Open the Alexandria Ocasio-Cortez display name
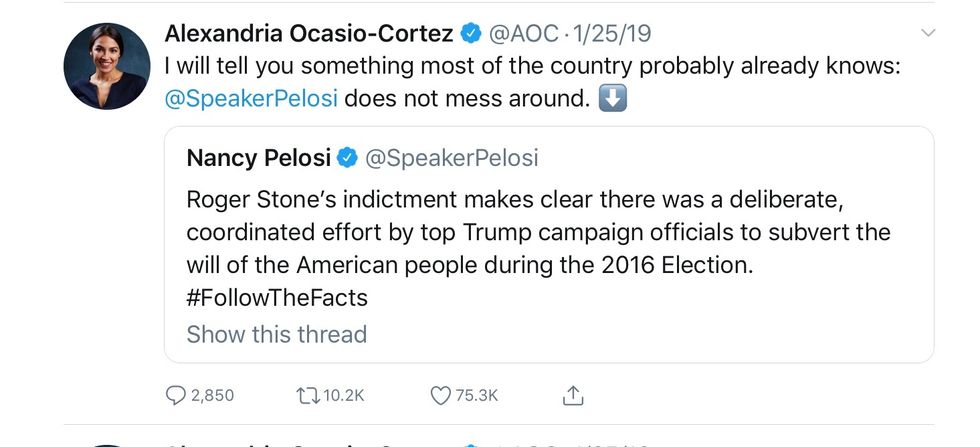Viewport: 980px width, 447px height. coord(309,34)
